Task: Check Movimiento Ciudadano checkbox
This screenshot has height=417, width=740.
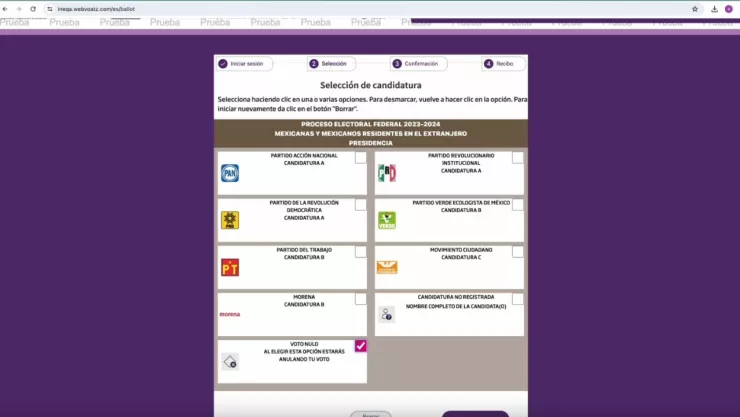Action: coord(518,252)
